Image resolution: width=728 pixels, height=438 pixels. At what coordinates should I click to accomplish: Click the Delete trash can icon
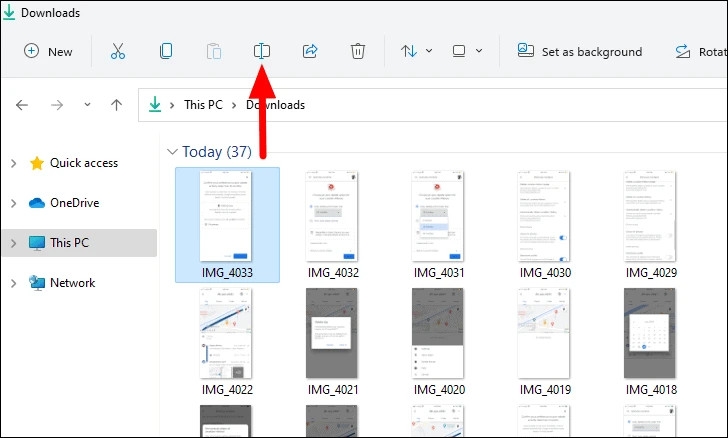click(x=358, y=51)
